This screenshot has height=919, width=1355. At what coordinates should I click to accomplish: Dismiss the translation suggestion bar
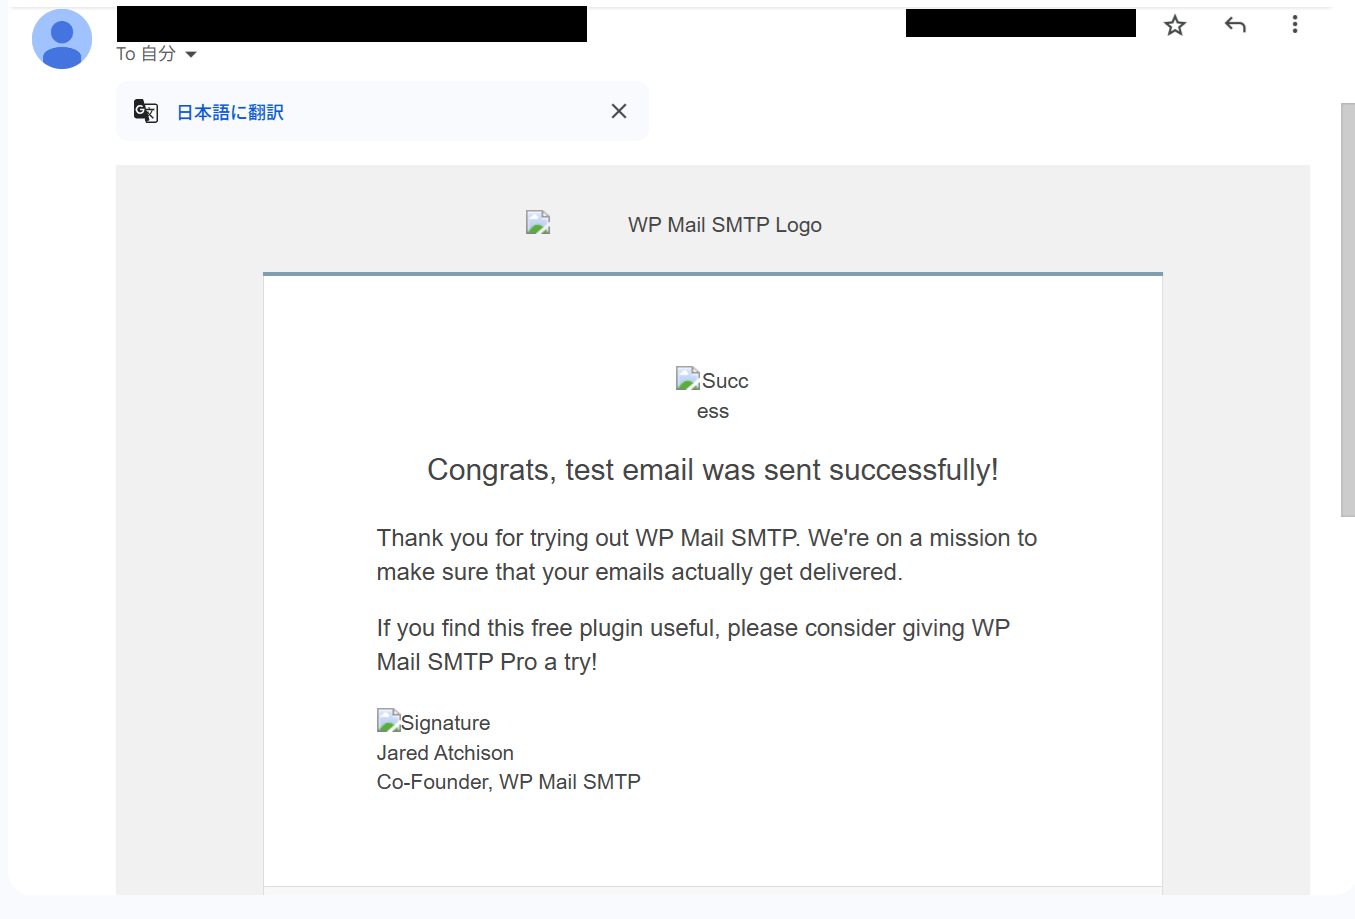pos(619,111)
